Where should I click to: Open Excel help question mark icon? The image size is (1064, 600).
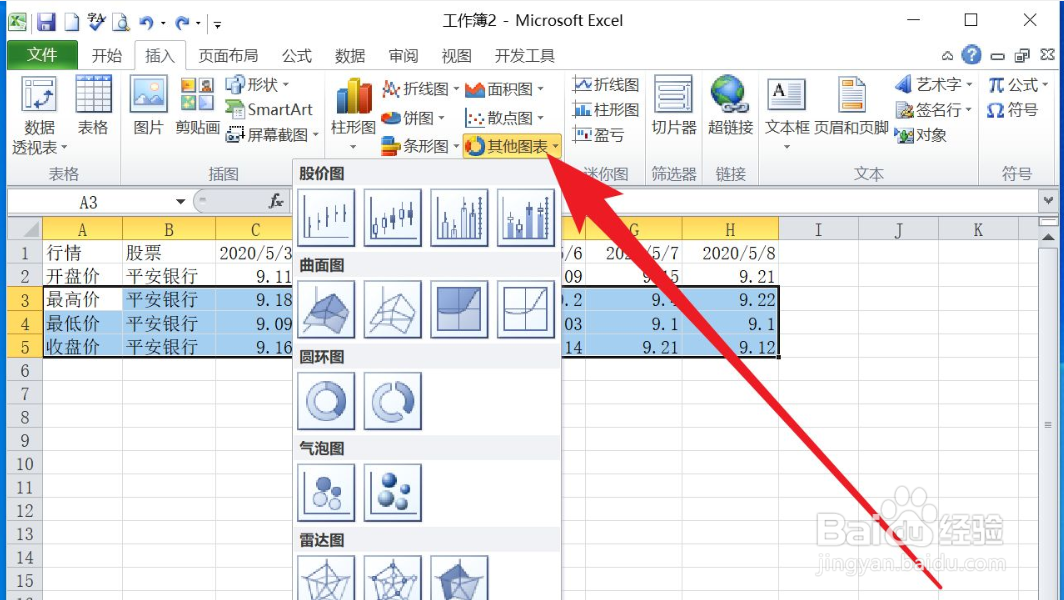[x=972, y=54]
